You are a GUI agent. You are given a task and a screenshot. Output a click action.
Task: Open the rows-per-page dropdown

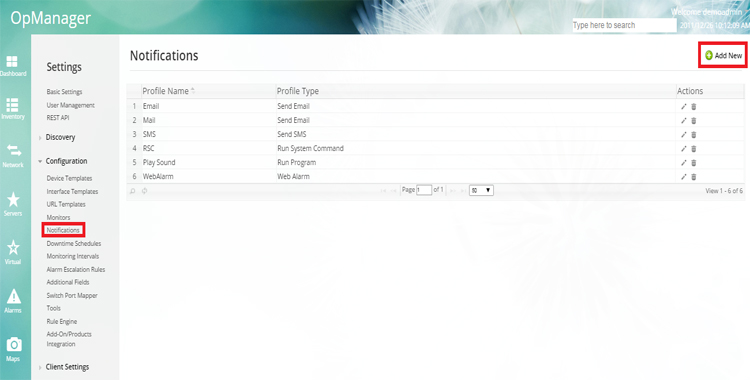click(x=481, y=190)
